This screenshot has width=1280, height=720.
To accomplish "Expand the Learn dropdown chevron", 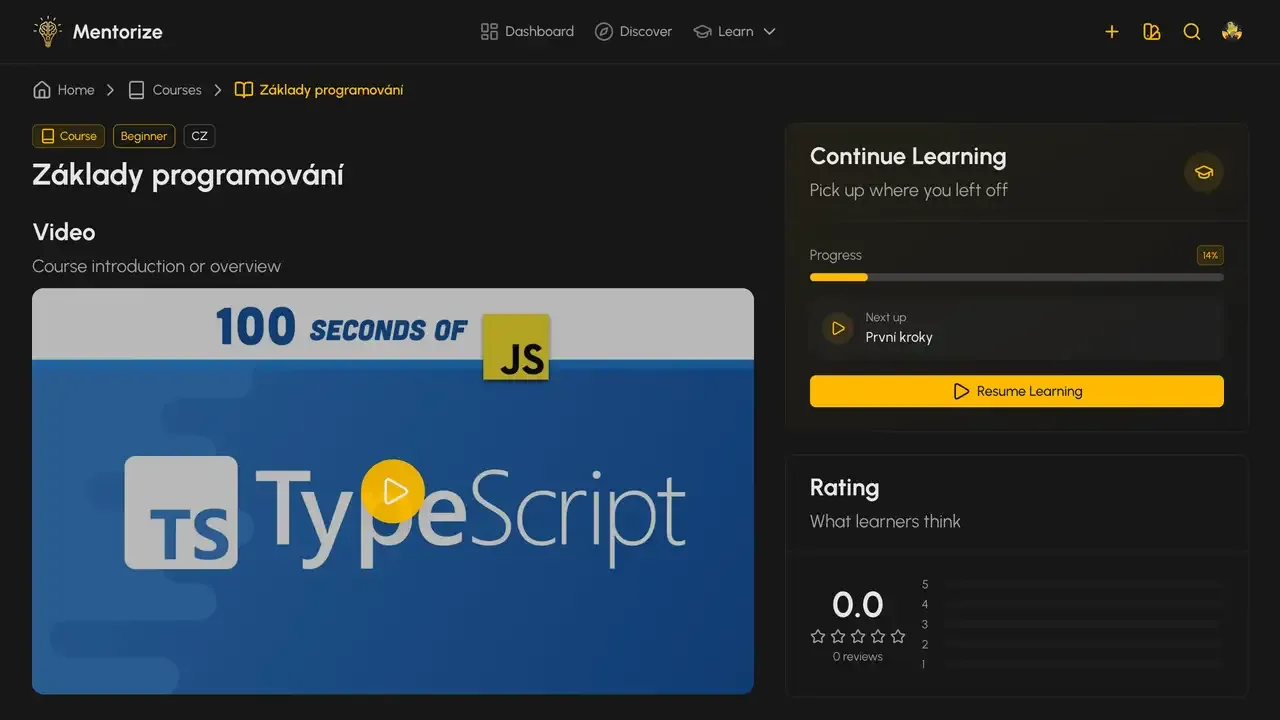I will tap(769, 31).
